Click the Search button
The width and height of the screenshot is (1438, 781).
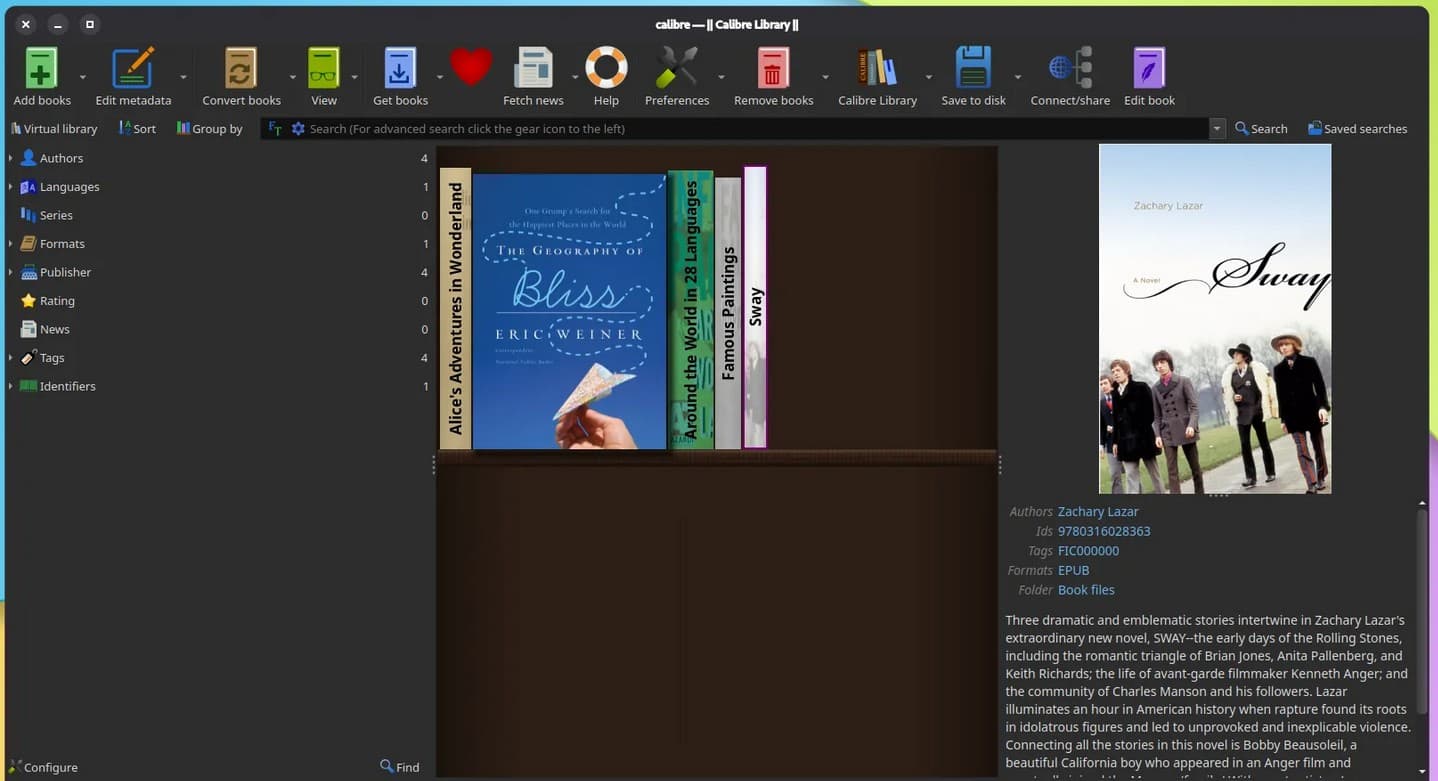(x=1261, y=129)
